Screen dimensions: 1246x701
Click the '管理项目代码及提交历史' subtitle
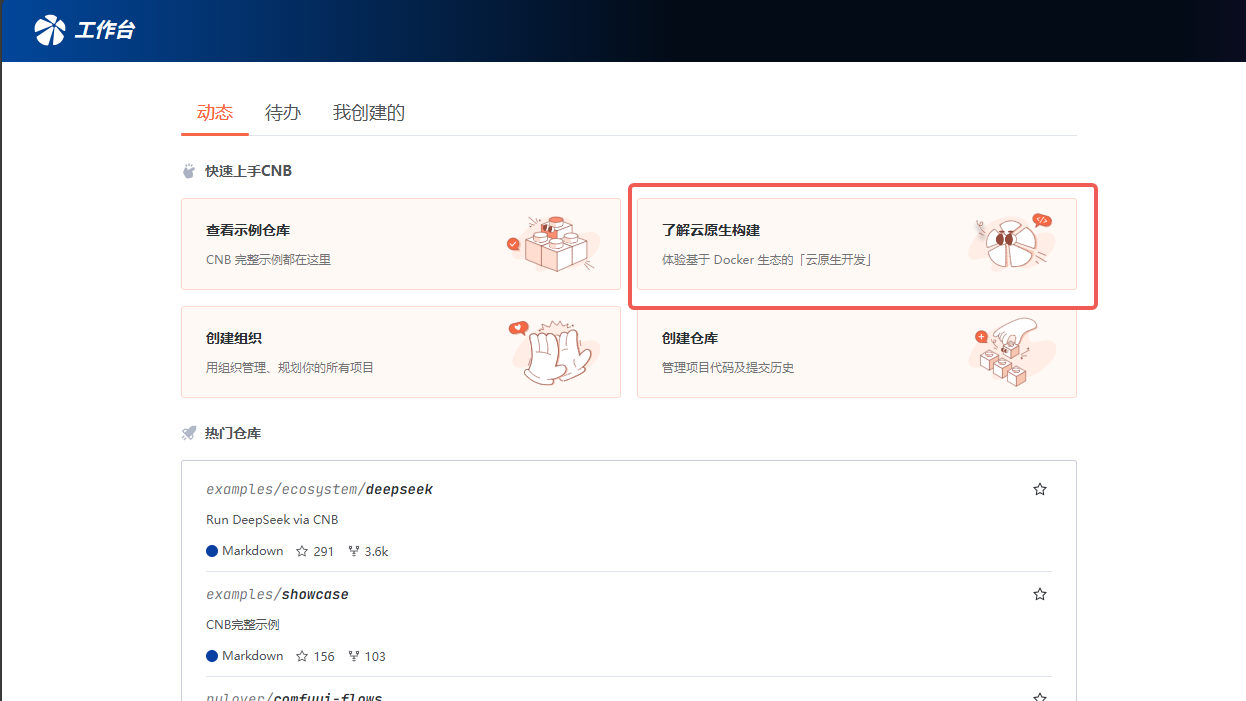point(728,368)
